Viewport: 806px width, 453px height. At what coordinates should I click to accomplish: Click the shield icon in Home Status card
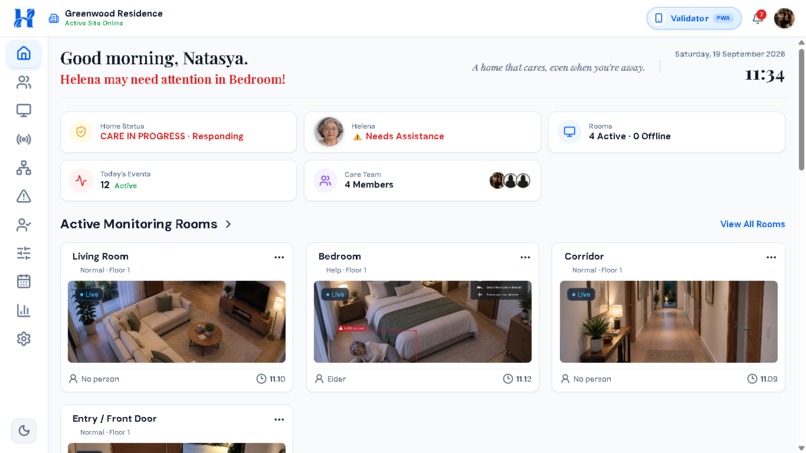tap(81, 132)
